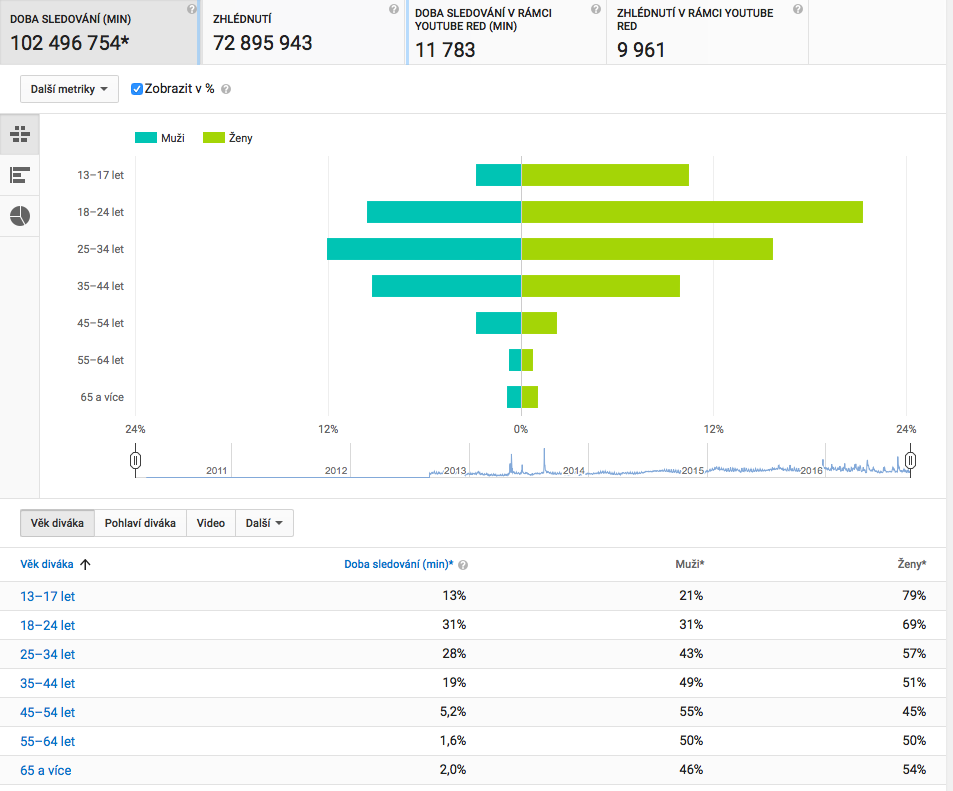
Task: Switch to horizontal bar chart view icon
Action: pyautogui.click(x=20, y=175)
